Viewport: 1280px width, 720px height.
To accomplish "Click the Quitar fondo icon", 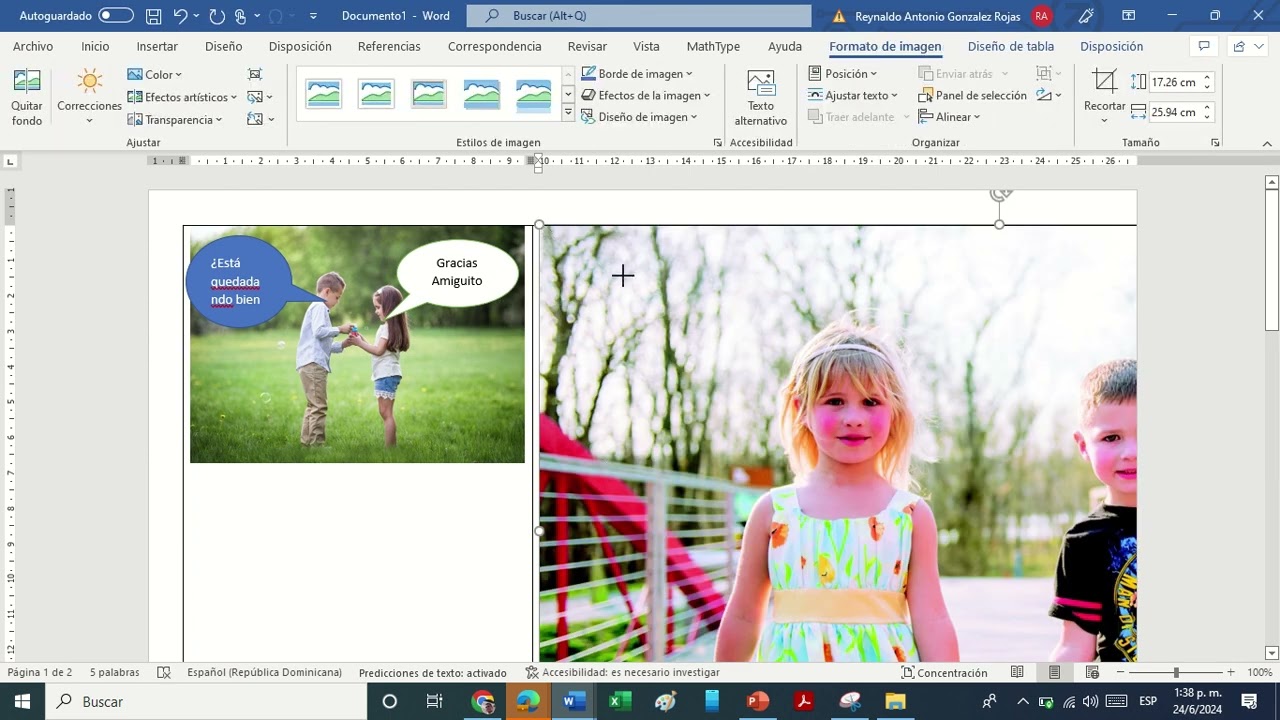I will pyautogui.click(x=27, y=98).
